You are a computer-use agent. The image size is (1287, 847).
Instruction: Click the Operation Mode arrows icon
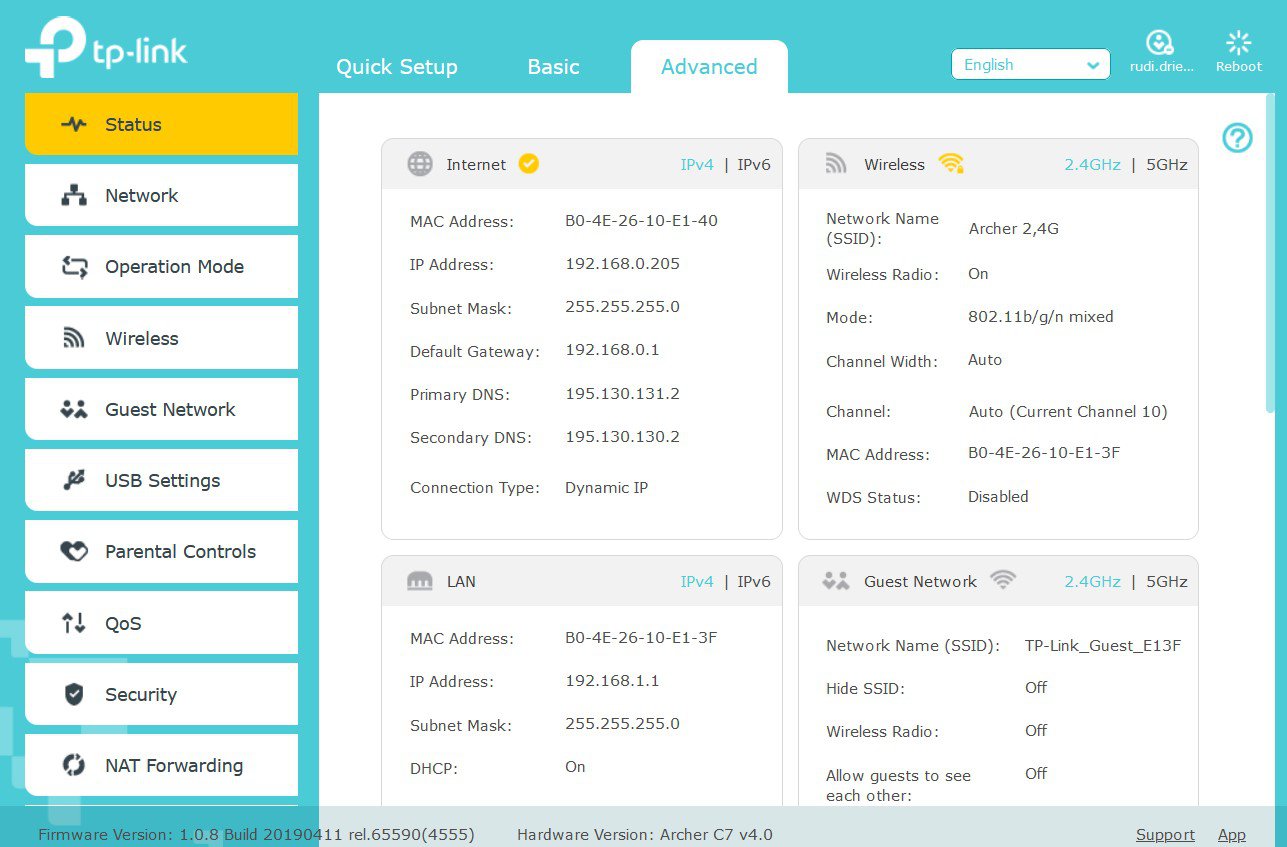click(x=74, y=267)
